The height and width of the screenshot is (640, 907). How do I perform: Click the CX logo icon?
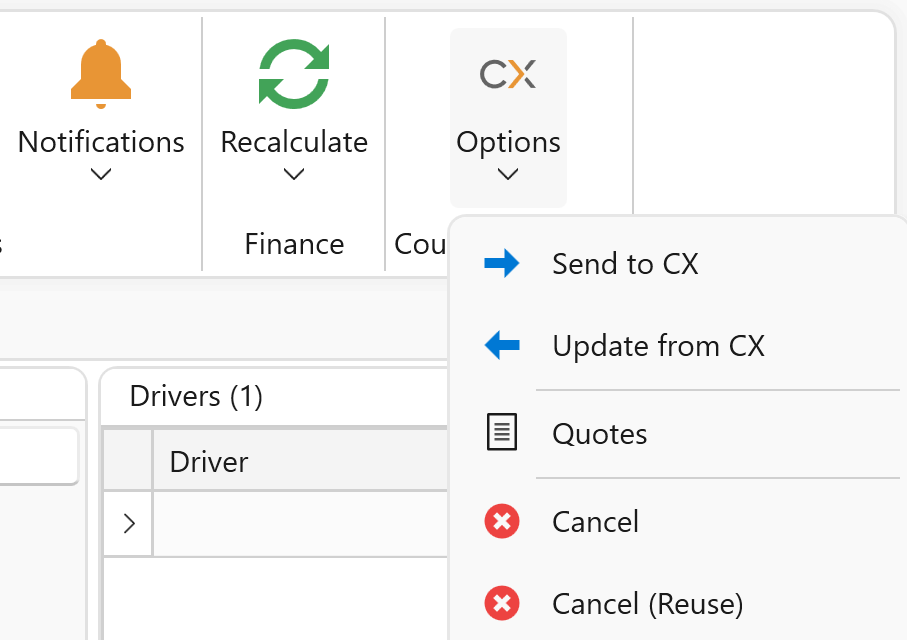coord(508,74)
